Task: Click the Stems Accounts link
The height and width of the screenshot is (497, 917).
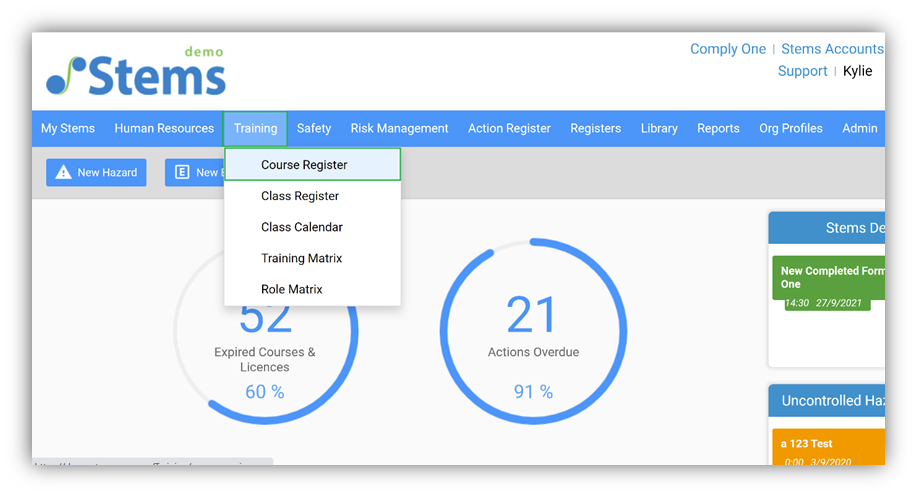Action: (x=832, y=49)
